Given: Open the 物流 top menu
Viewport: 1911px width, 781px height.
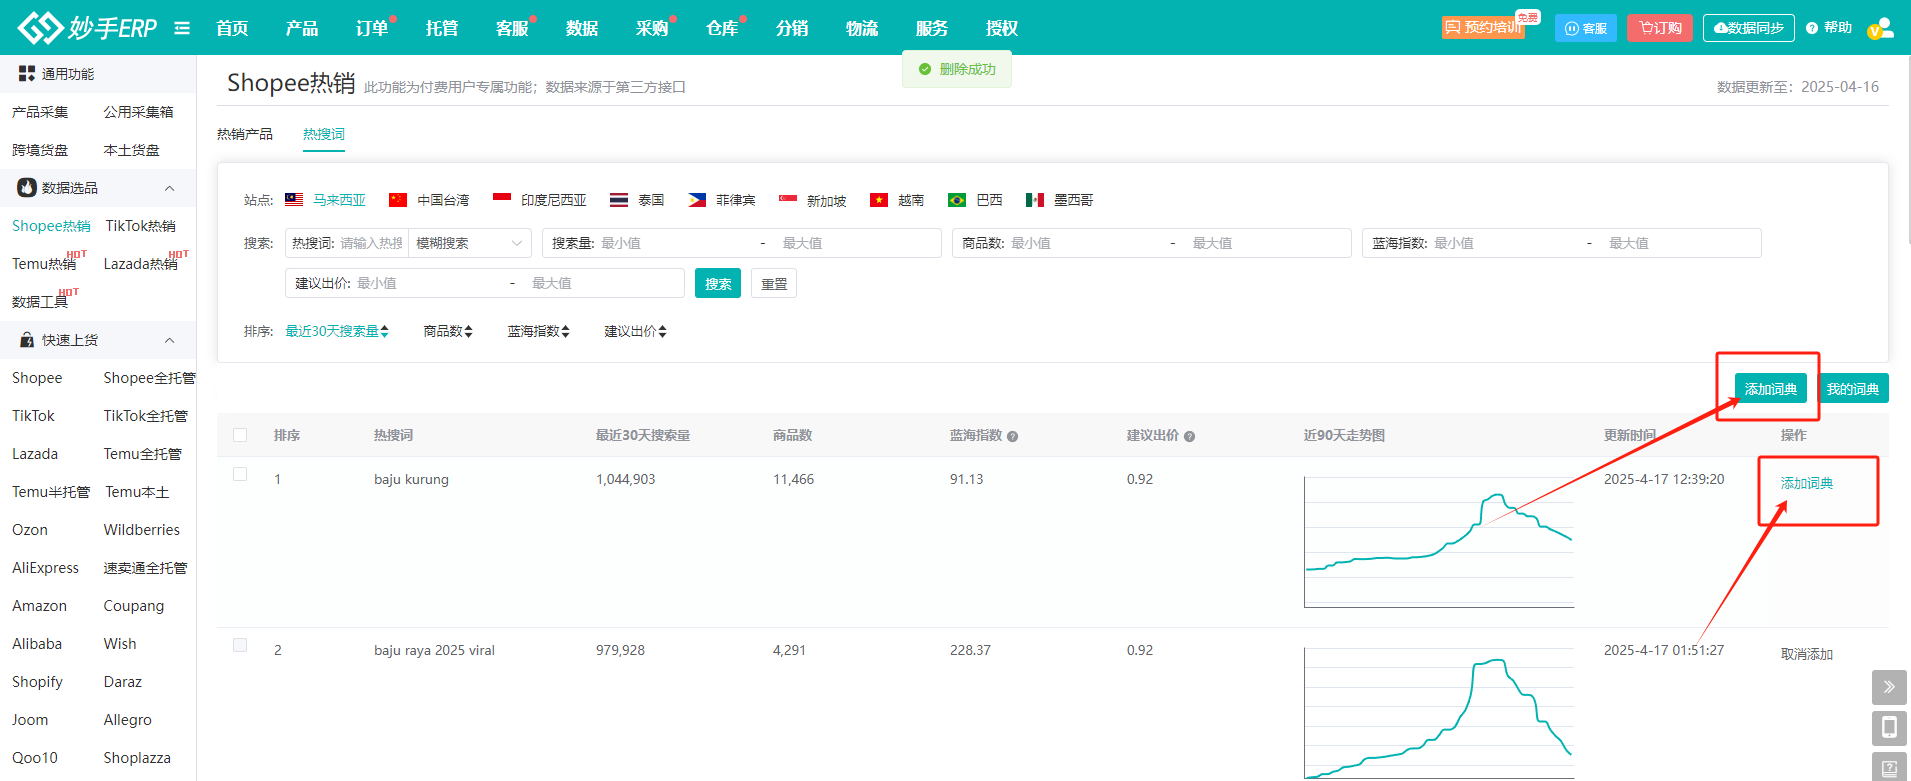Looking at the screenshot, I should tap(862, 28).
